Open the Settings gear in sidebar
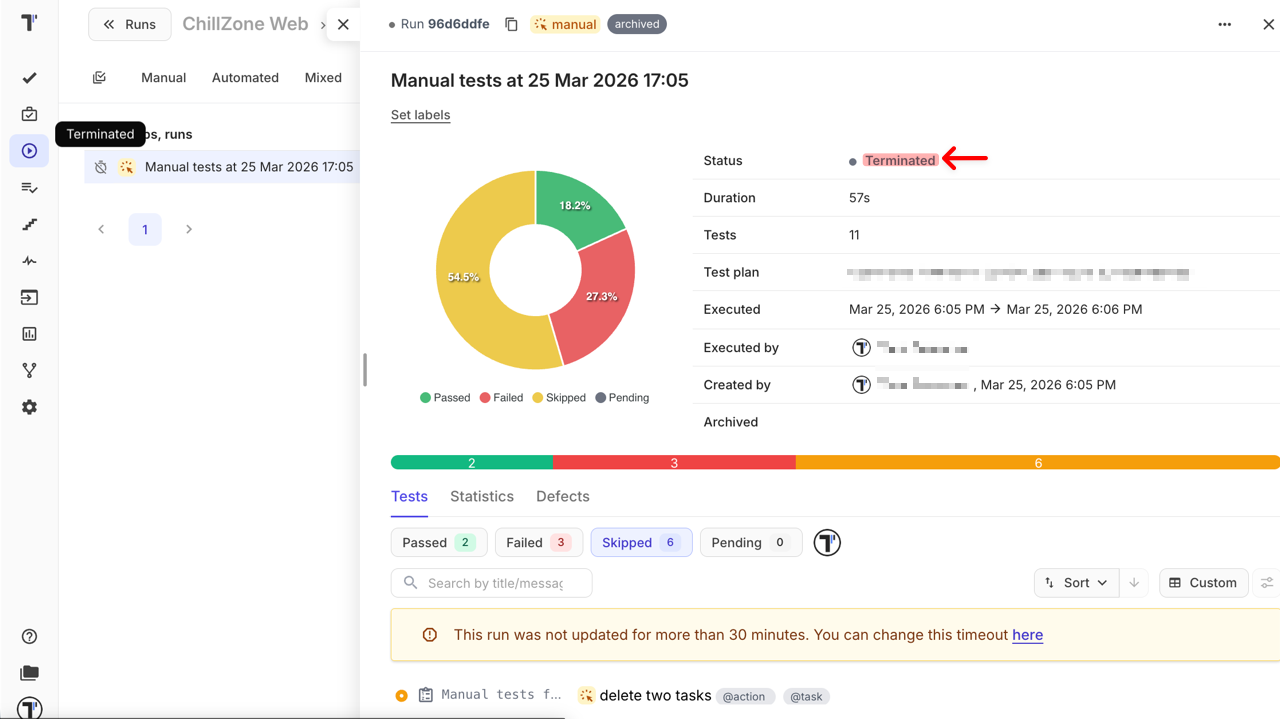 tap(29, 407)
